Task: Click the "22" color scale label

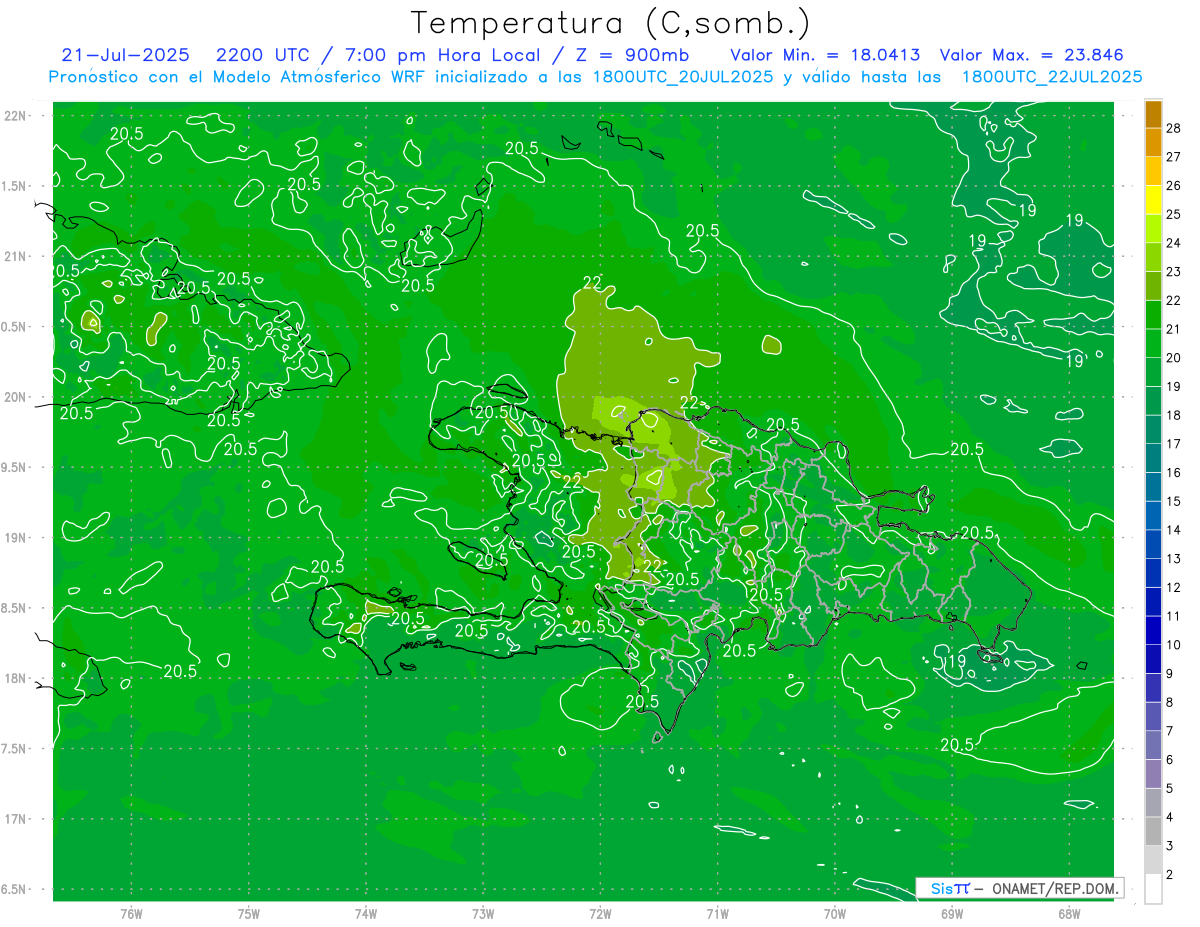Action: click(x=1173, y=300)
